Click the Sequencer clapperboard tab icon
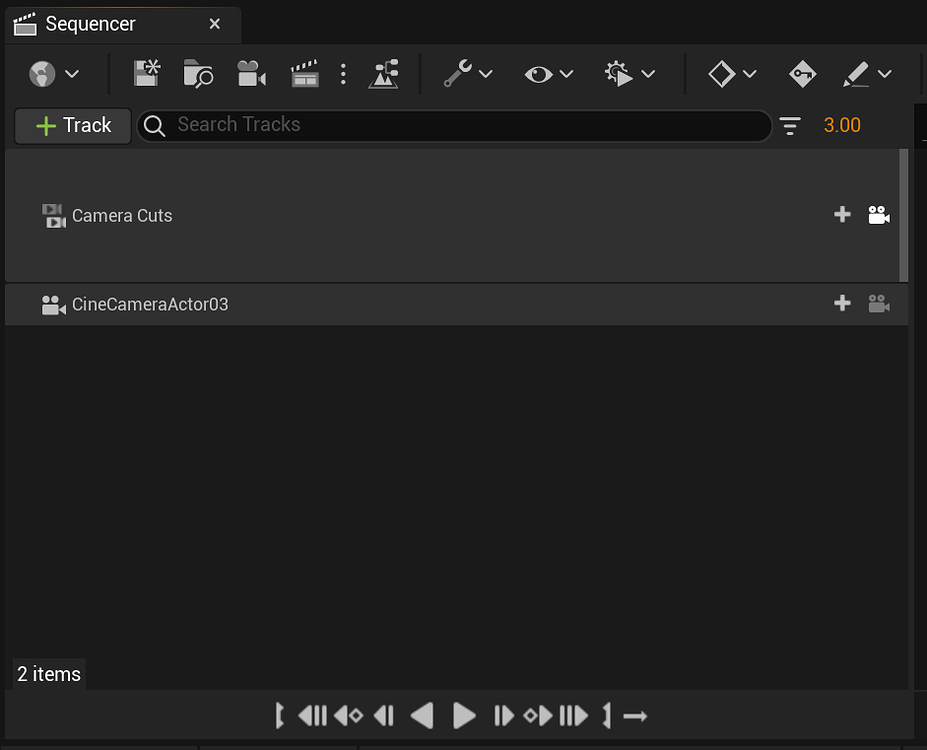 (x=25, y=25)
